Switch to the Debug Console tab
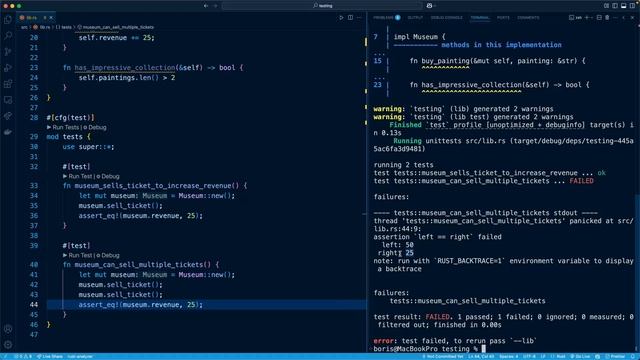 click(447, 18)
